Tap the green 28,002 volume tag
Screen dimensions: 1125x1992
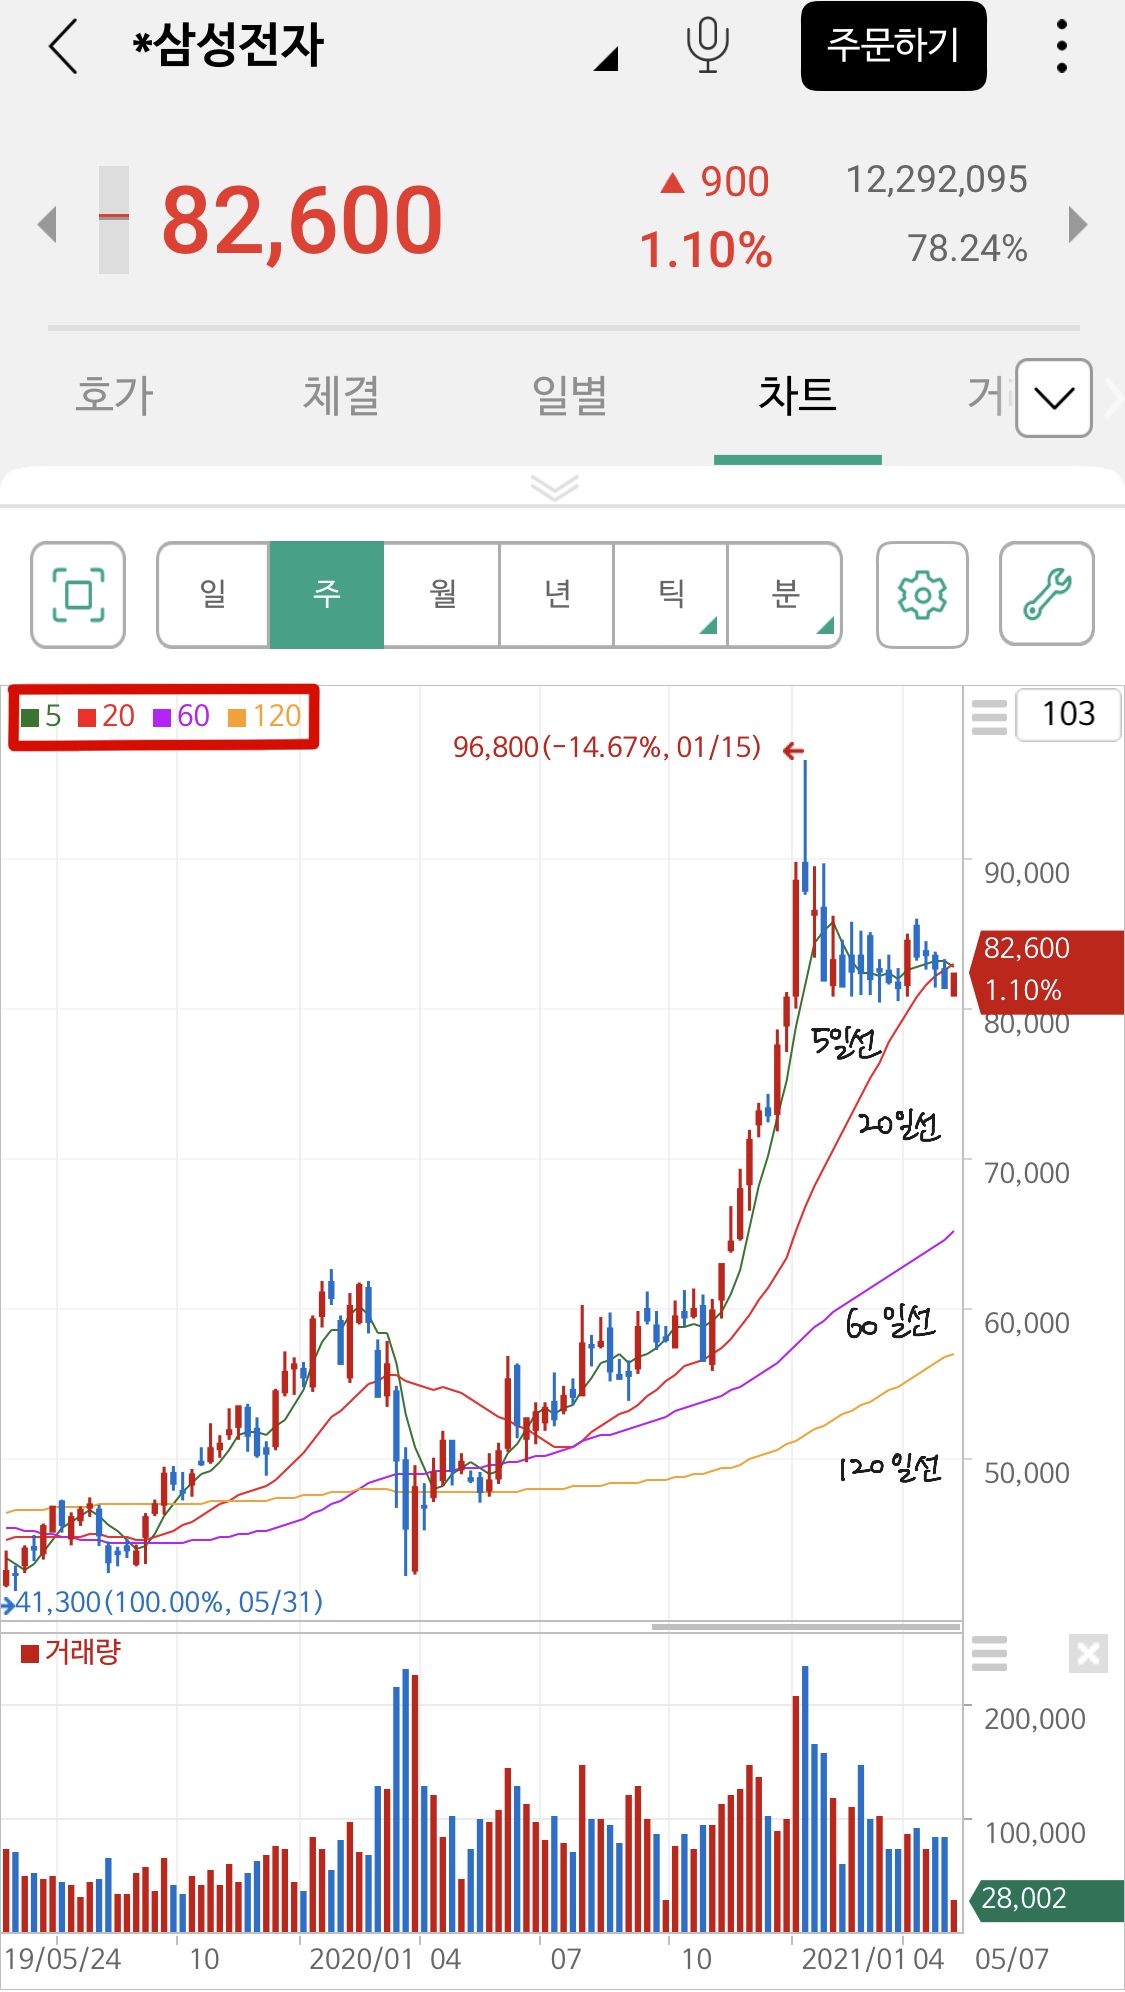tap(1047, 1899)
